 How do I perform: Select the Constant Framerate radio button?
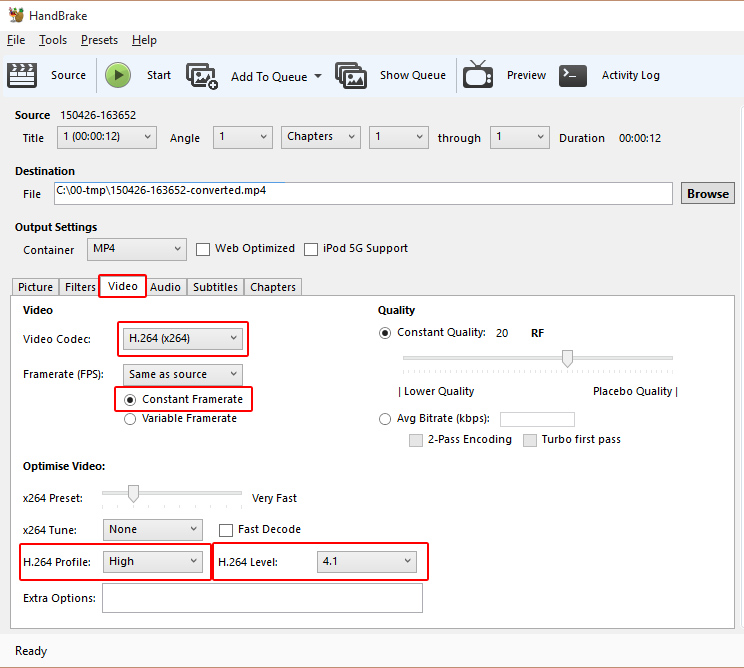click(x=130, y=400)
